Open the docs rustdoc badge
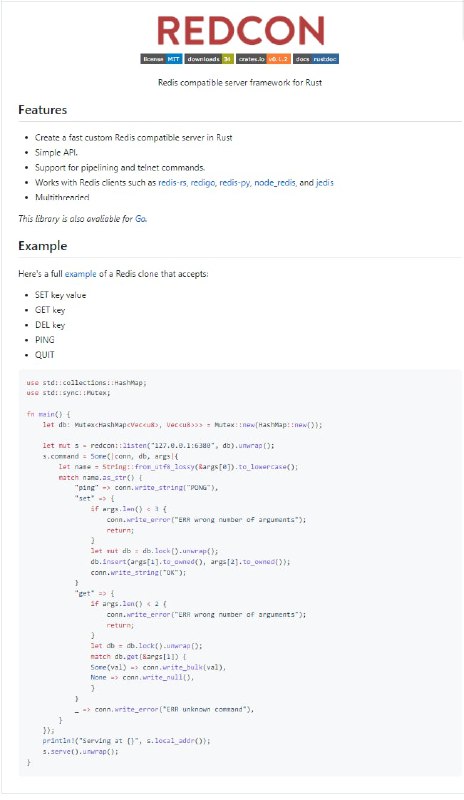Screen dimensions: 464x800 (316, 59)
